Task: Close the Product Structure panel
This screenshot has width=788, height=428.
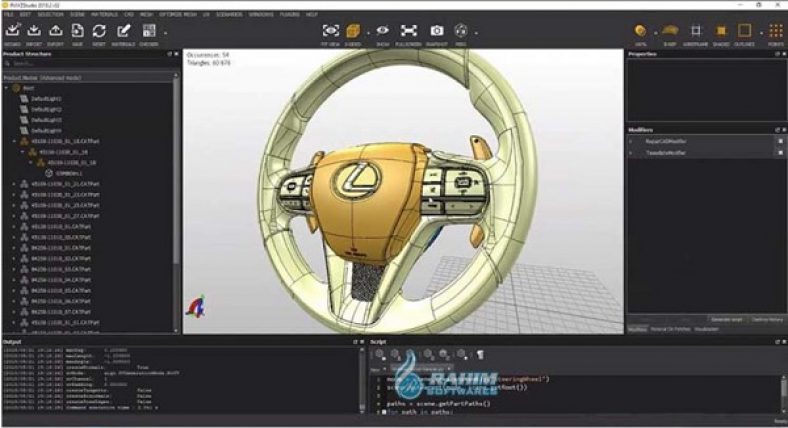Action: (176, 54)
